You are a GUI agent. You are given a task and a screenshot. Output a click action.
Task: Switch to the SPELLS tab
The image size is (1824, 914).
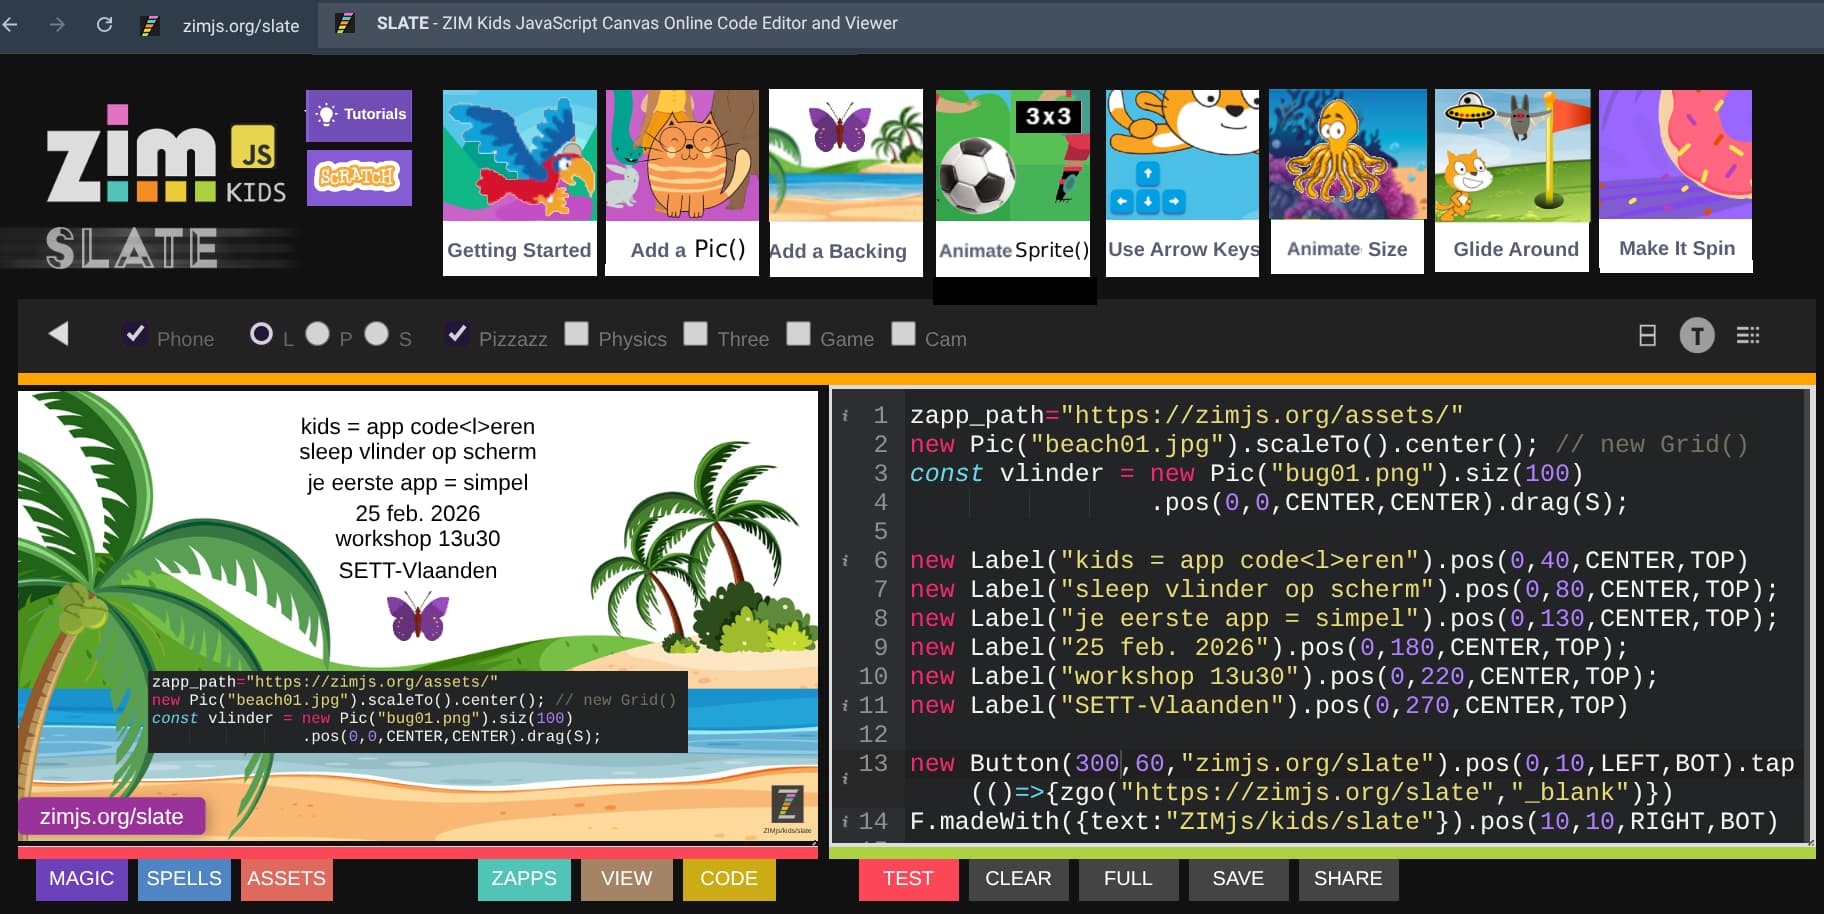tap(184, 879)
